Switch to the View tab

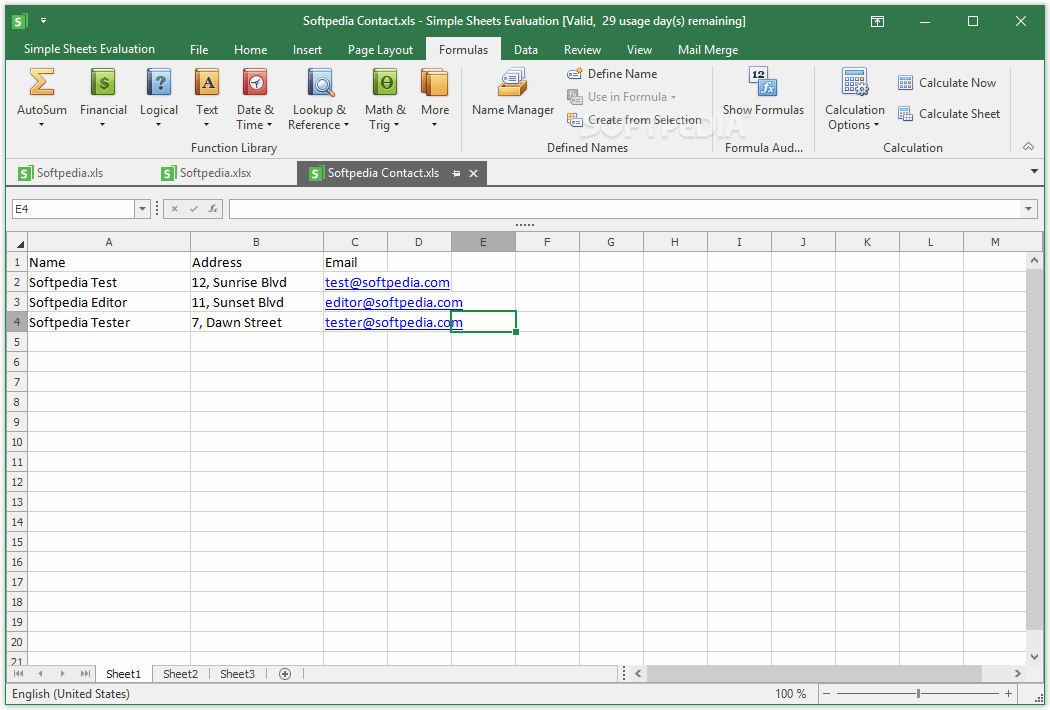[639, 50]
